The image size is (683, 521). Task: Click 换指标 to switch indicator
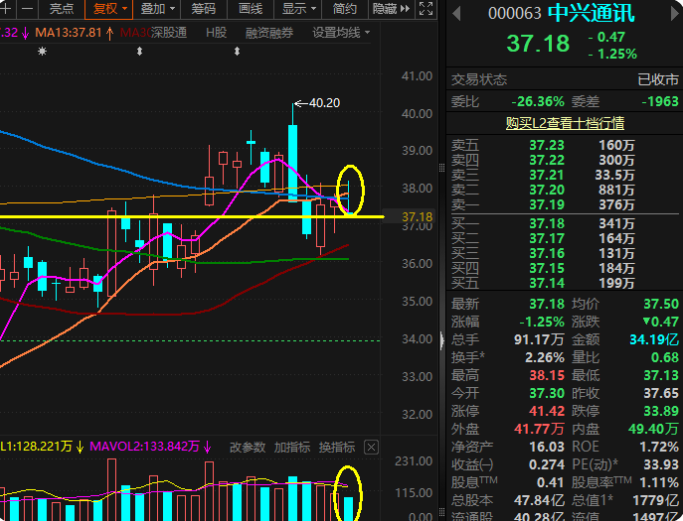tap(337, 447)
